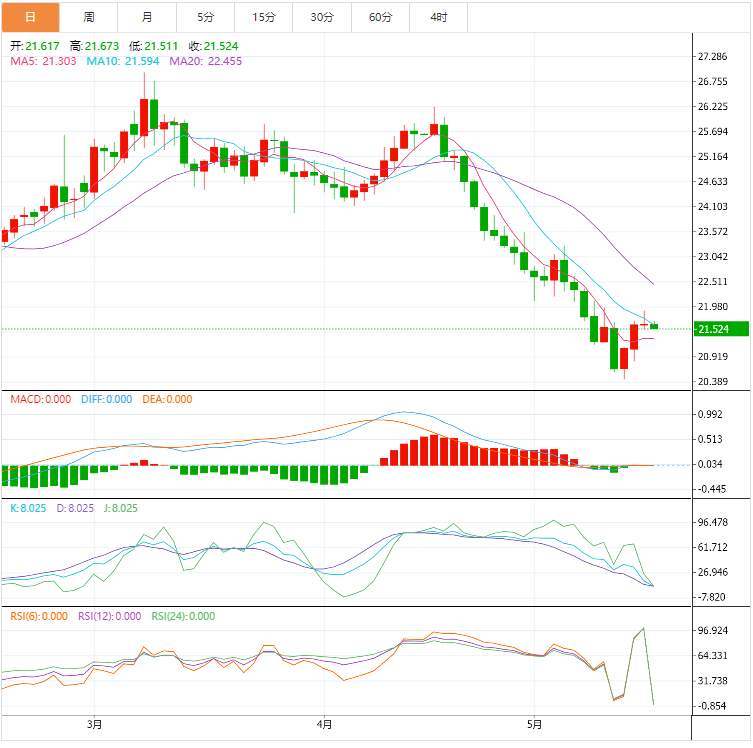Screen dimensions: 753x748
Task: Click the 20.389 price axis label
Action: click(713, 381)
